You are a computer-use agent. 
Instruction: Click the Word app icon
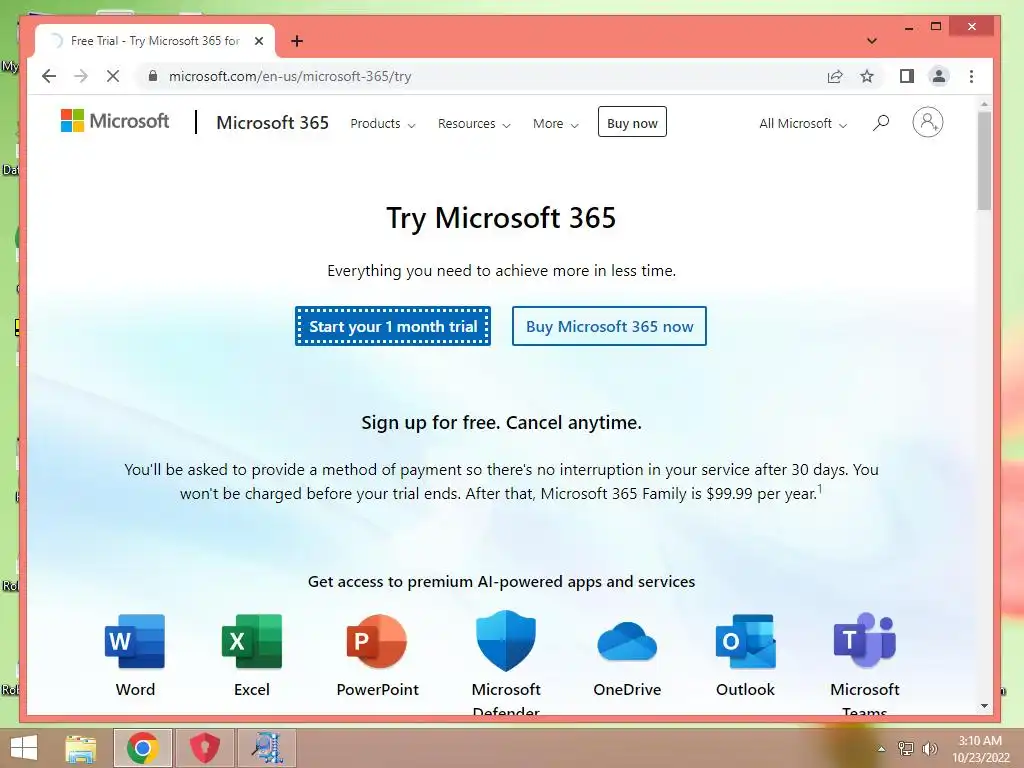(x=135, y=641)
